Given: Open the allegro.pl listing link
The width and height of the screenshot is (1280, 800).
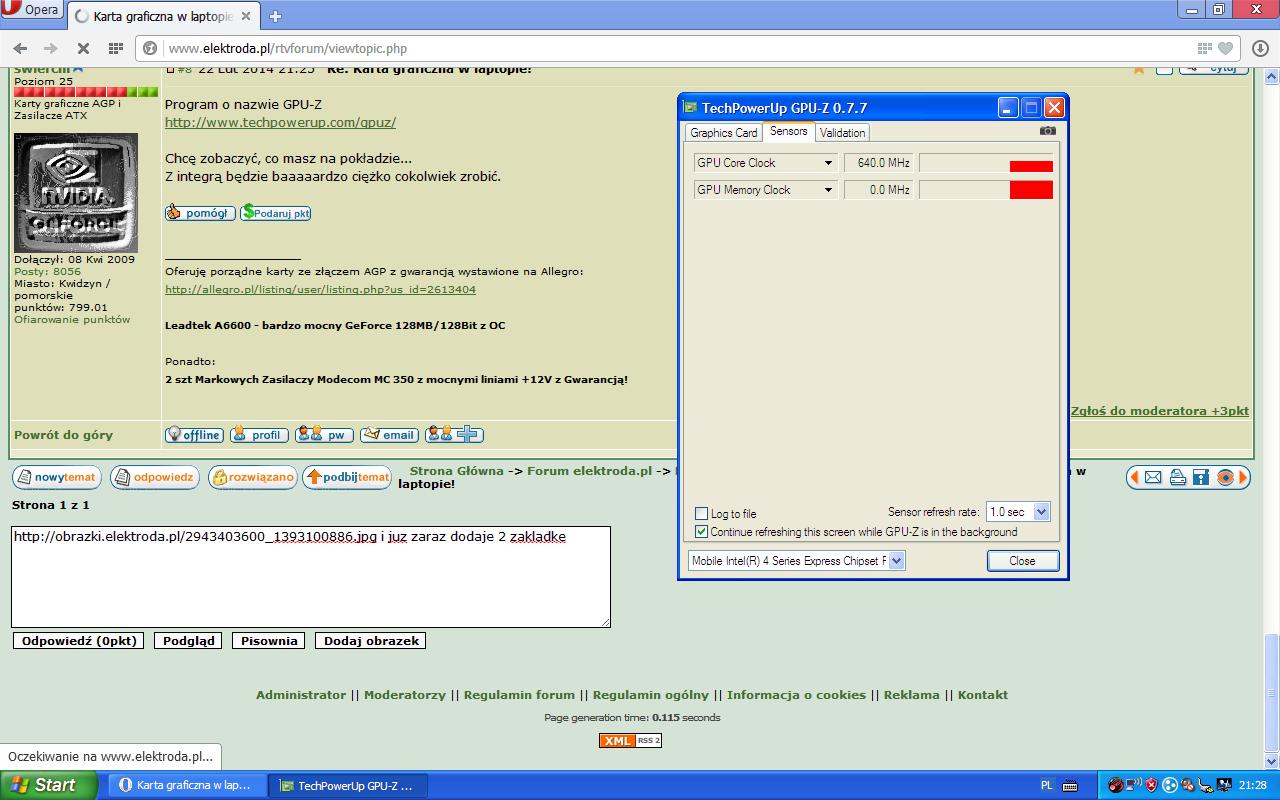Looking at the screenshot, I should pos(320,290).
